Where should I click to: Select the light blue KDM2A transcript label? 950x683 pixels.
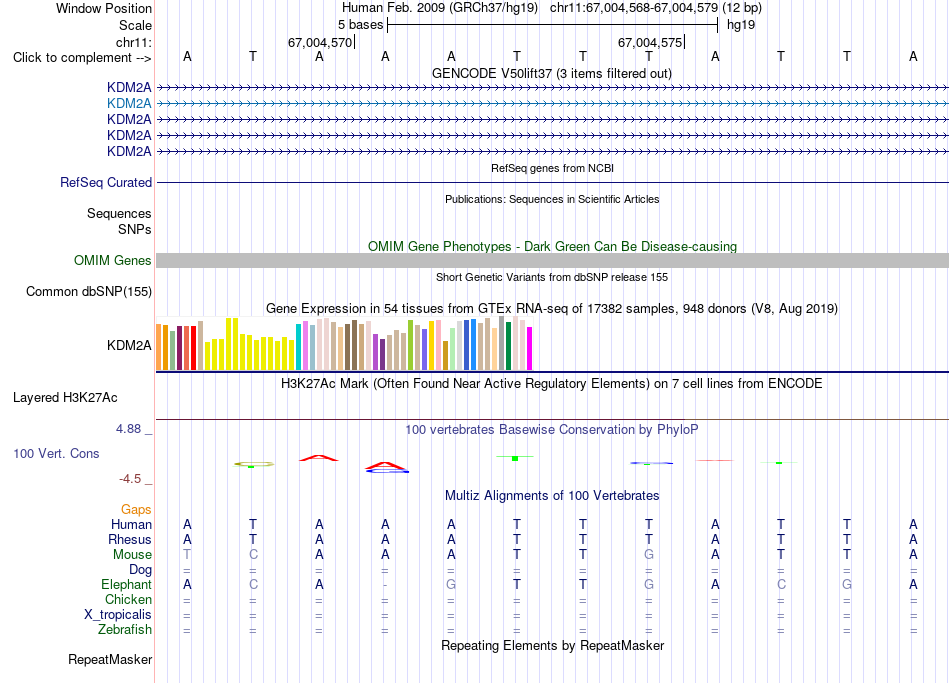(x=129, y=104)
